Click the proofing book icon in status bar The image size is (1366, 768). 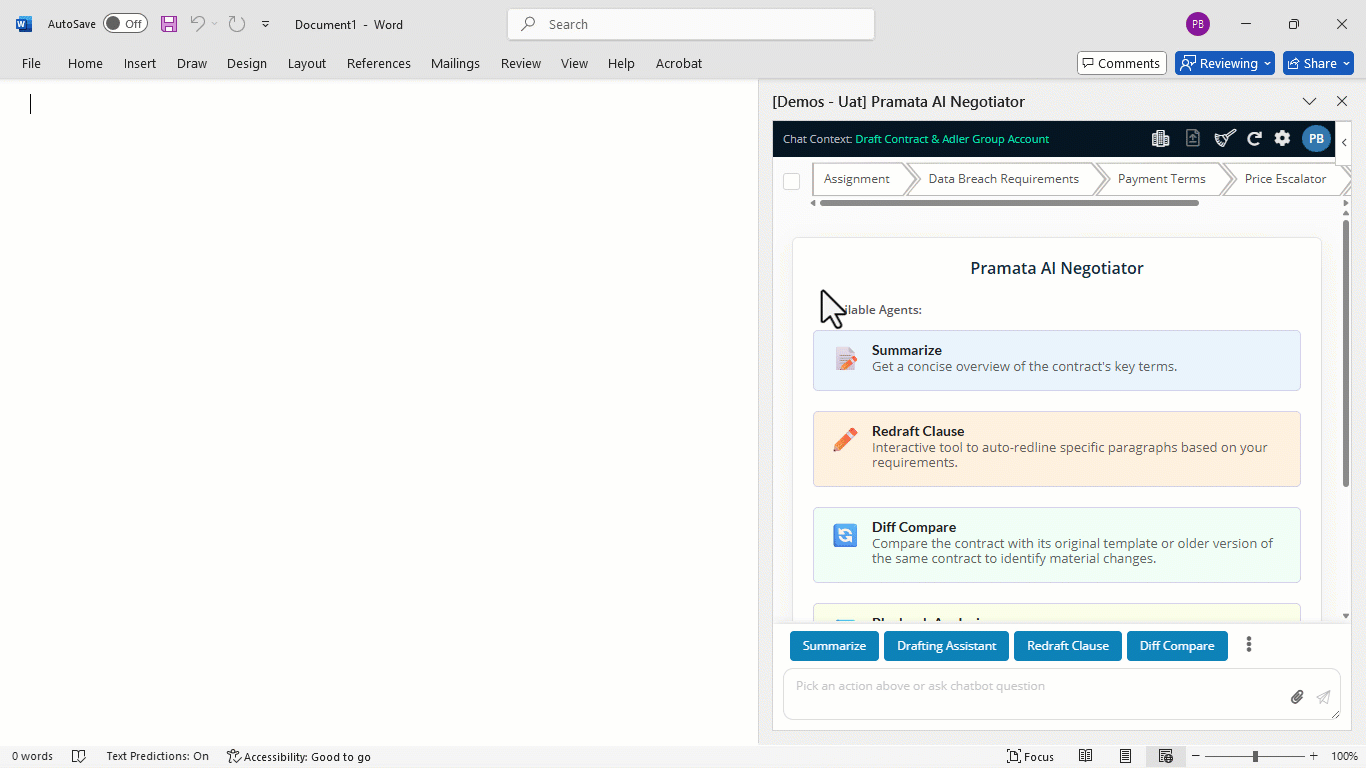[79, 756]
